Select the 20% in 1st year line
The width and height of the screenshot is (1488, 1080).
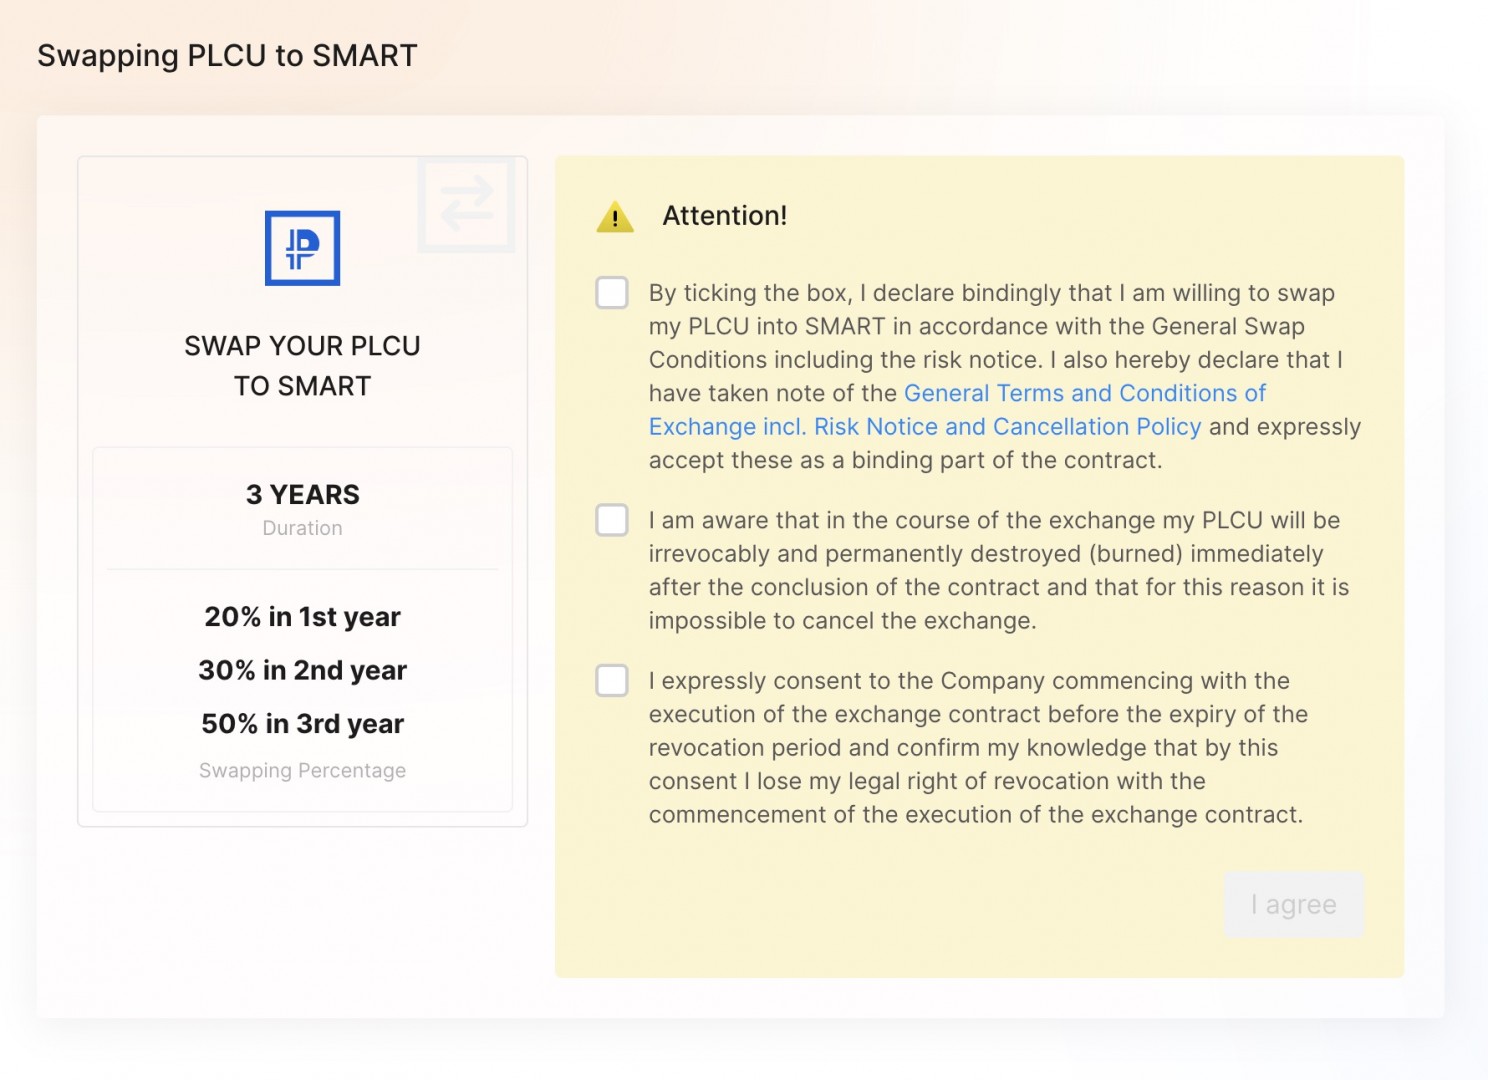tap(302, 617)
